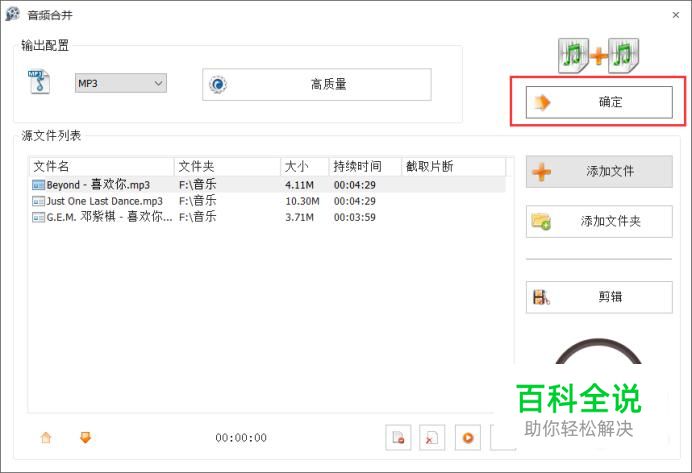Click the 4.11M size value
This screenshot has height=473, width=692.
pos(299,185)
